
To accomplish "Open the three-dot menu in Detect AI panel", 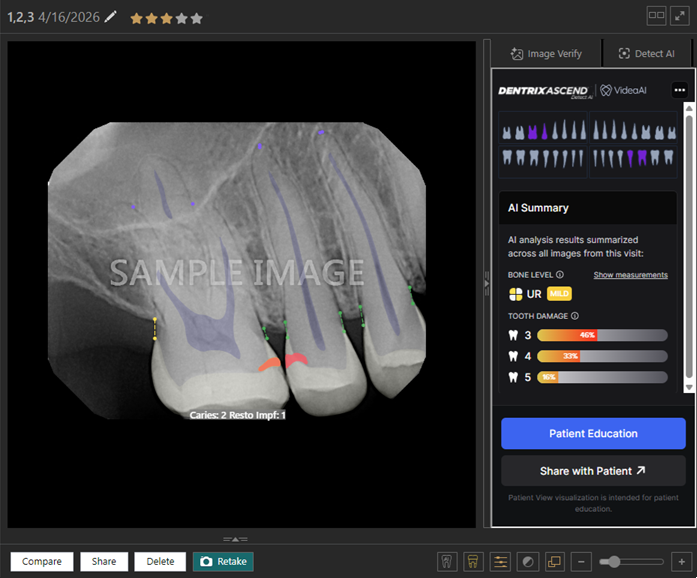I will [x=680, y=90].
